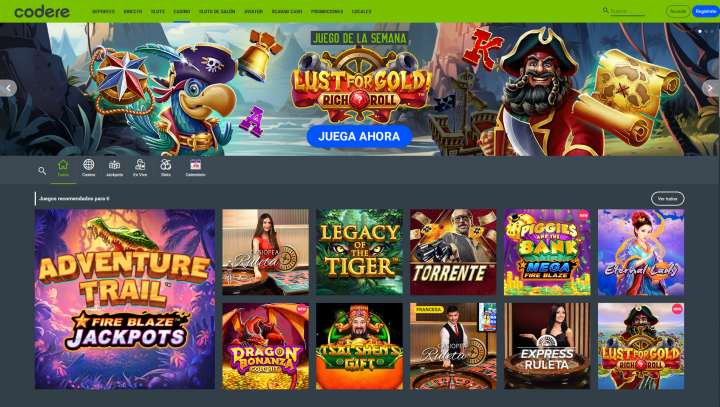Open the Deportes menu item
The width and height of the screenshot is (720, 407).
(x=103, y=11)
